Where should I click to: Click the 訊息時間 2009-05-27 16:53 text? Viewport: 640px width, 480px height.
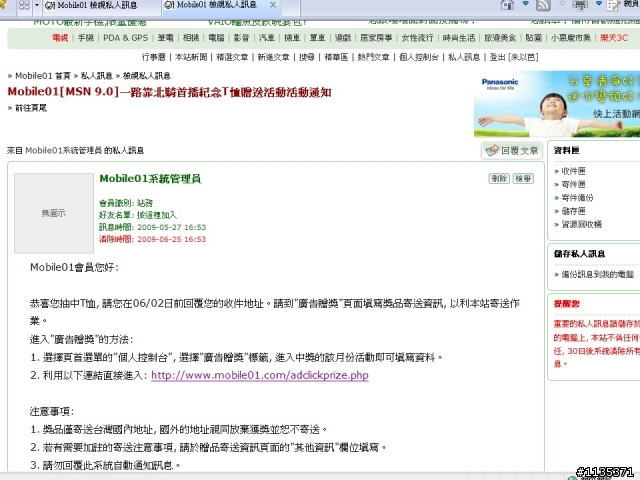tap(153, 227)
